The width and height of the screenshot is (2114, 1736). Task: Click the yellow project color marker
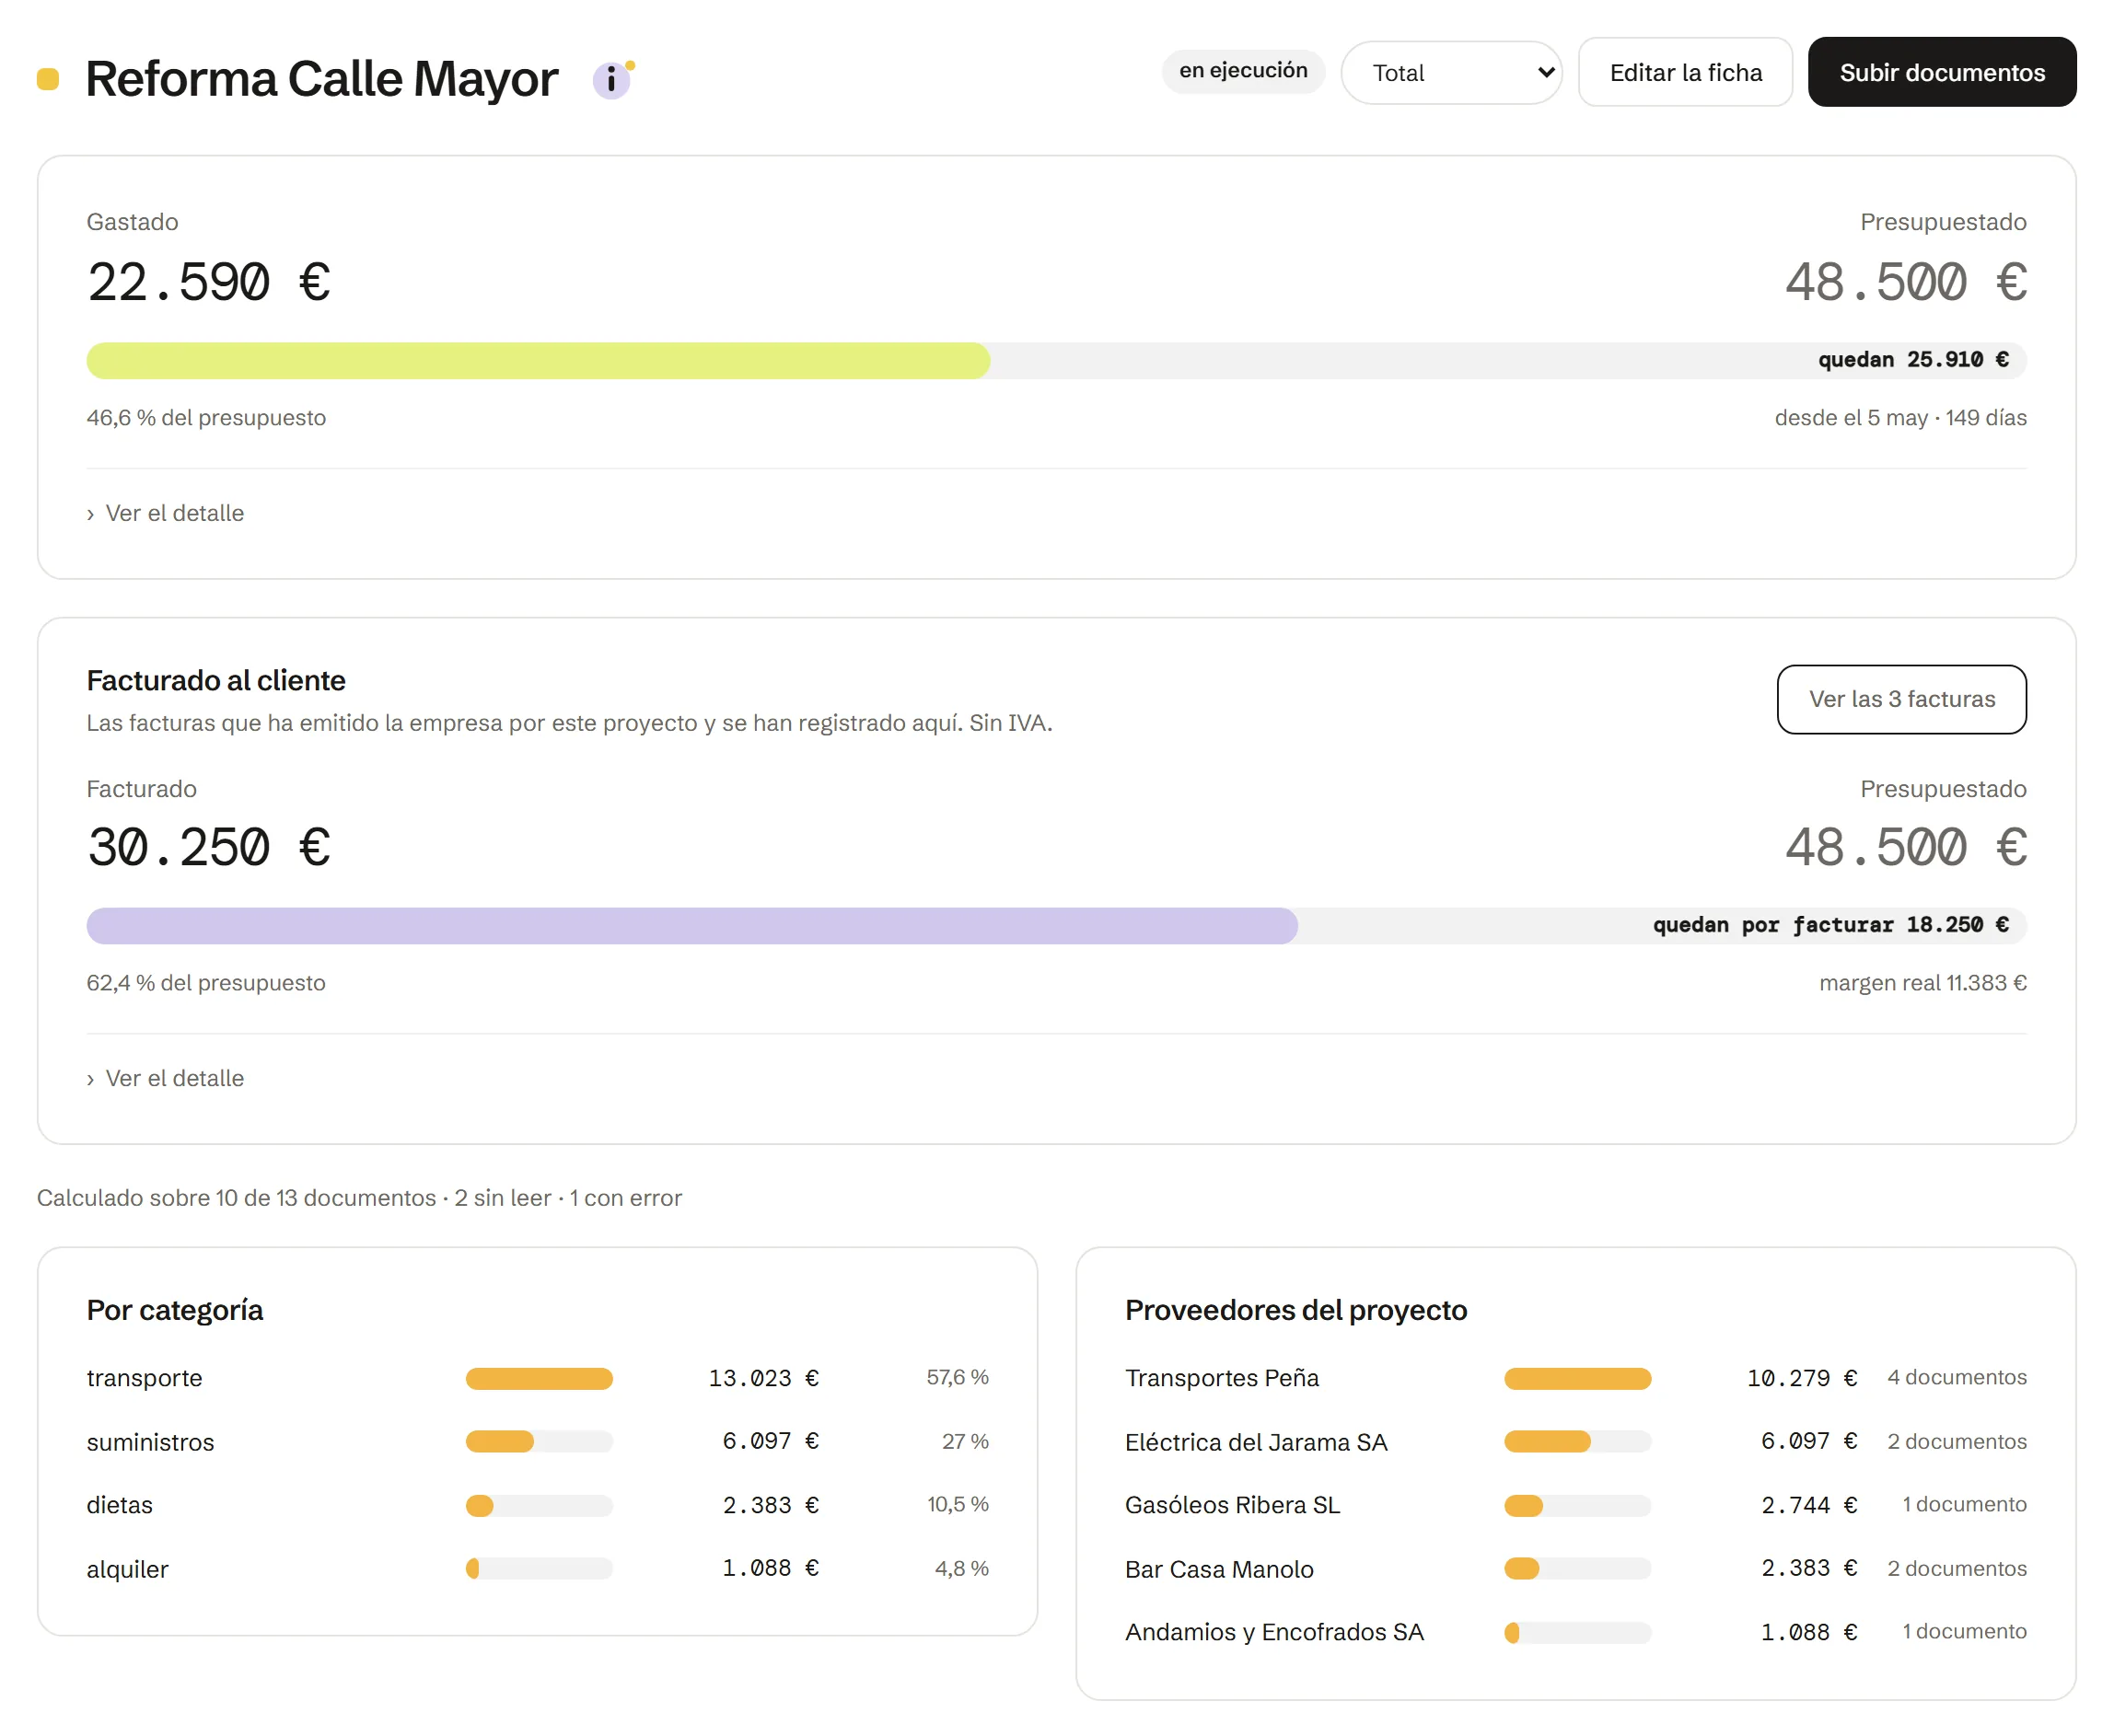click(x=48, y=79)
